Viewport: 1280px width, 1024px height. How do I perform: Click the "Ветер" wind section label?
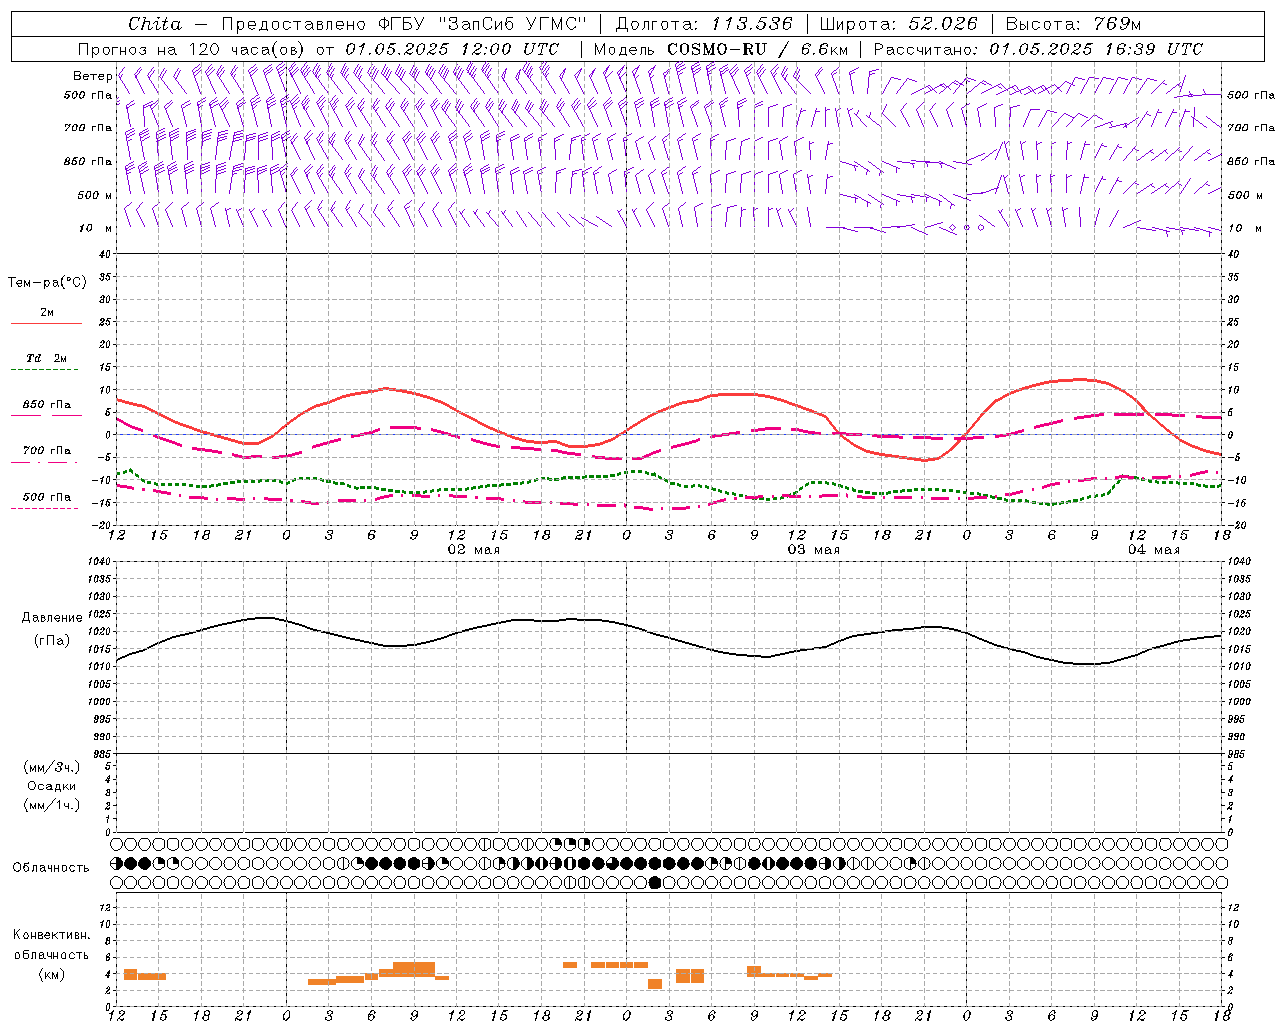pyautogui.click(x=92, y=76)
